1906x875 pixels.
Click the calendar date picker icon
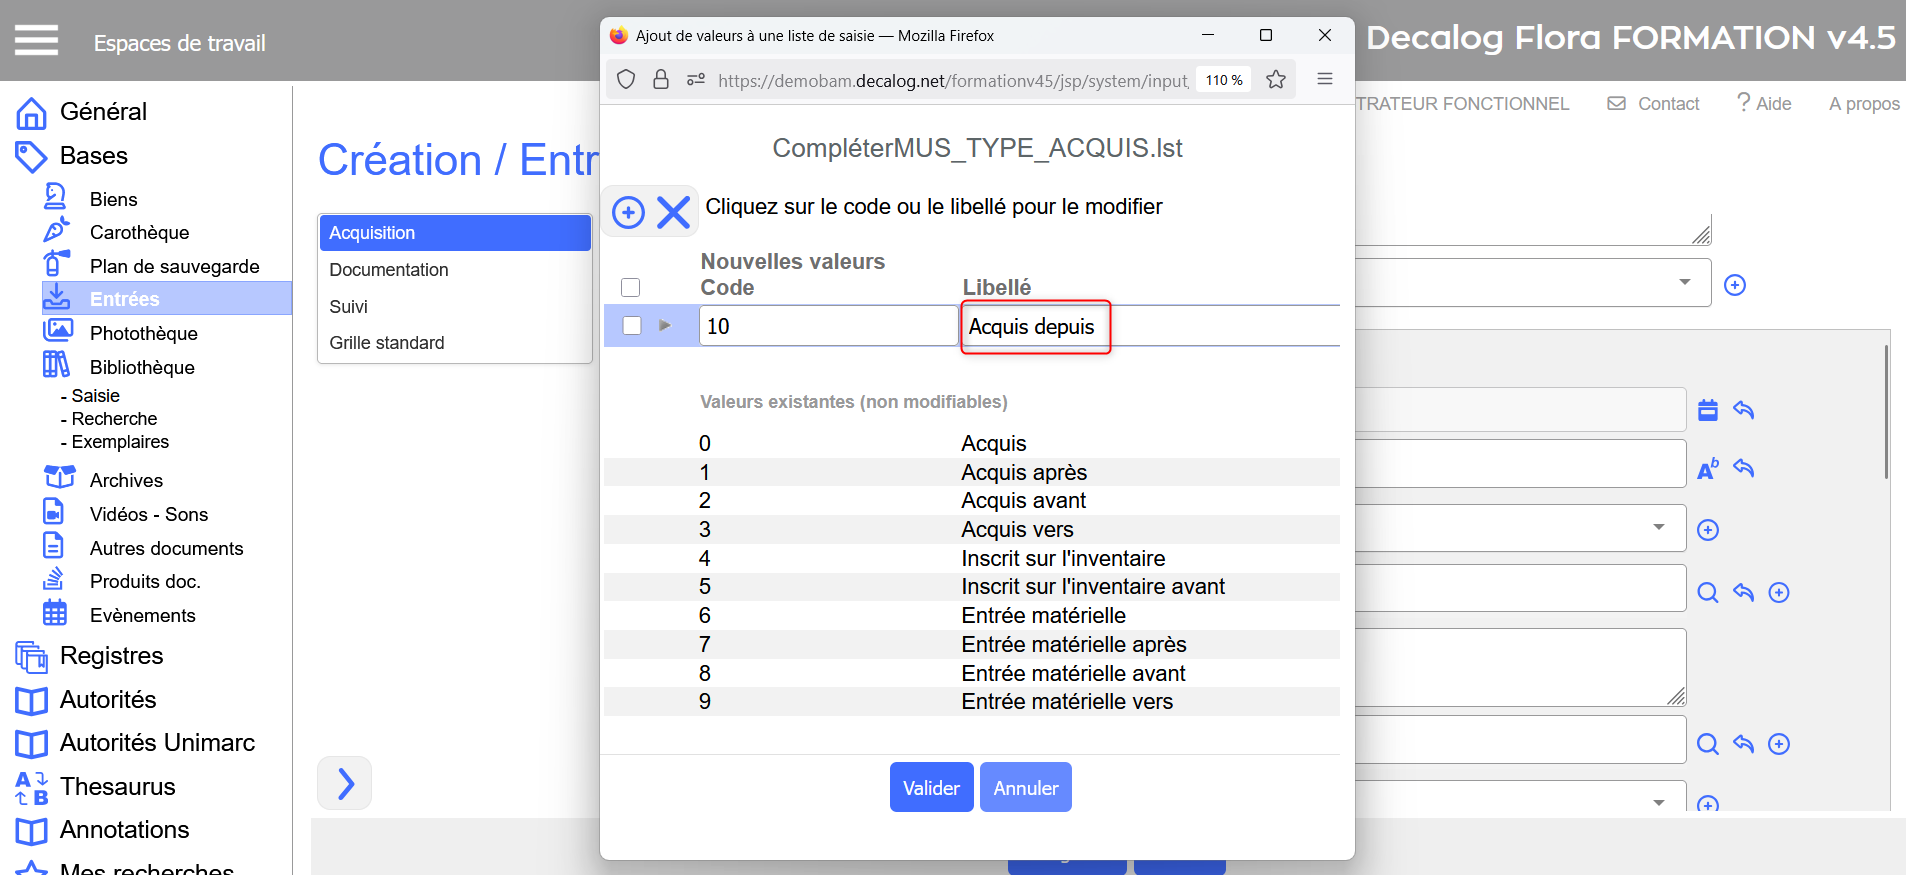[x=1708, y=410]
